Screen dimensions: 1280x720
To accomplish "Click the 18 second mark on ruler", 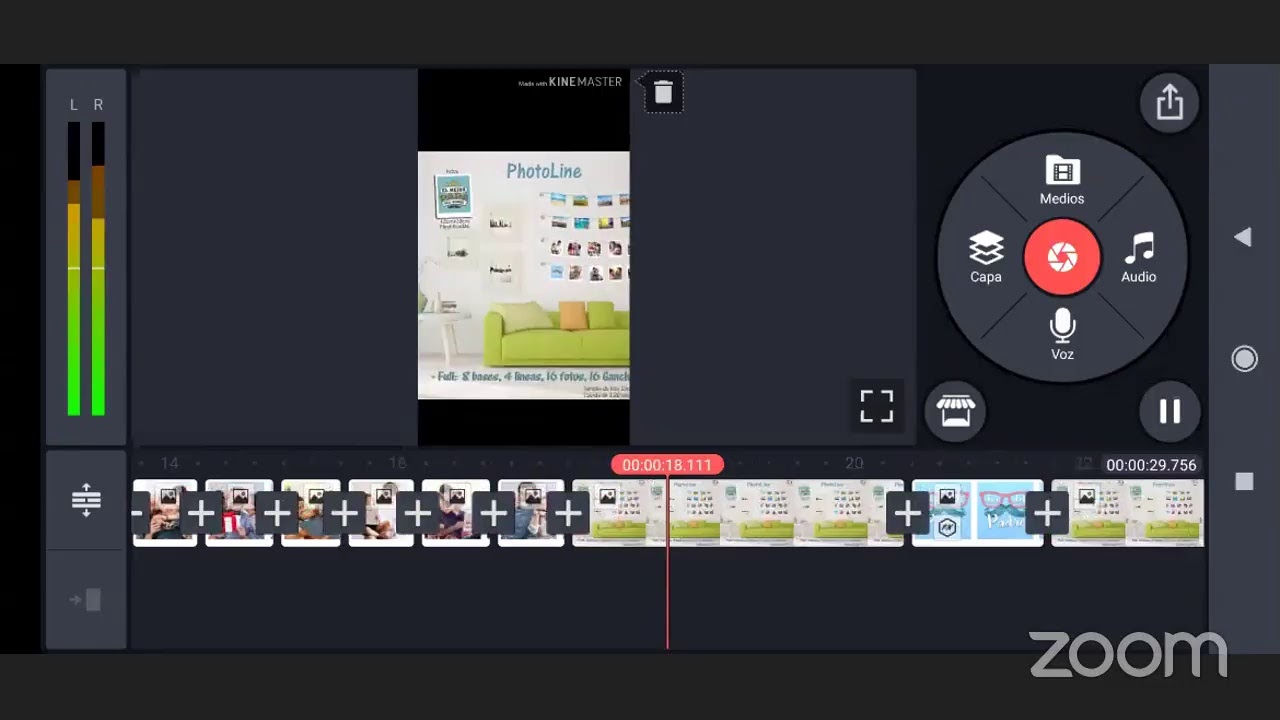I will click(397, 463).
